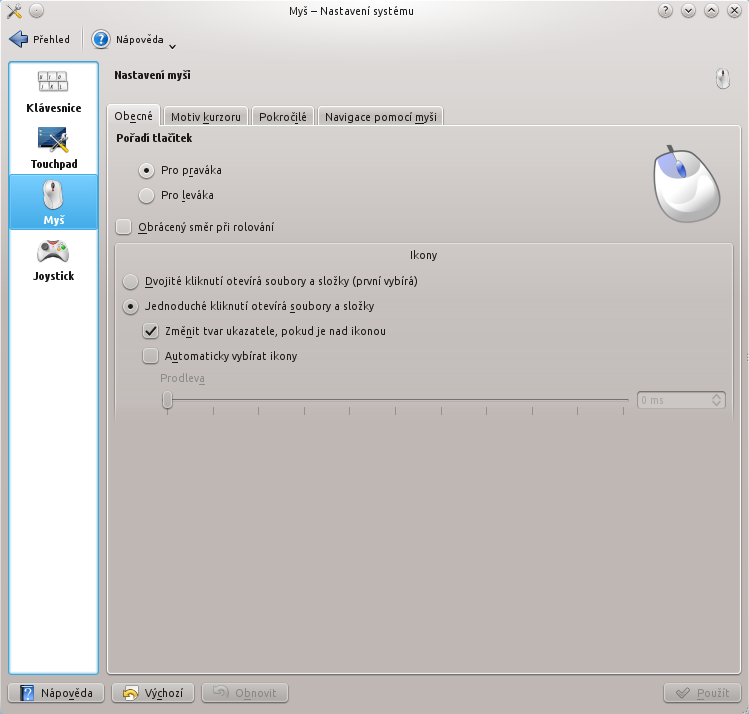Image resolution: width=749 pixels, height=714 pixels.
Task: Open the Joystick settings module
Action: click(x=54, y=260)
